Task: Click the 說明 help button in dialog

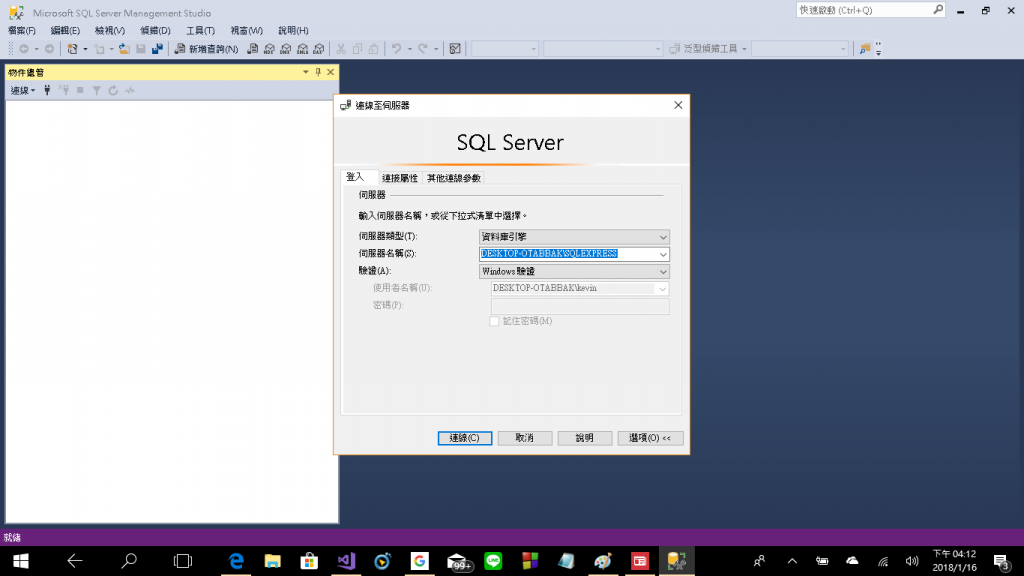Action: pyautogui.click(x=584, y=438)
